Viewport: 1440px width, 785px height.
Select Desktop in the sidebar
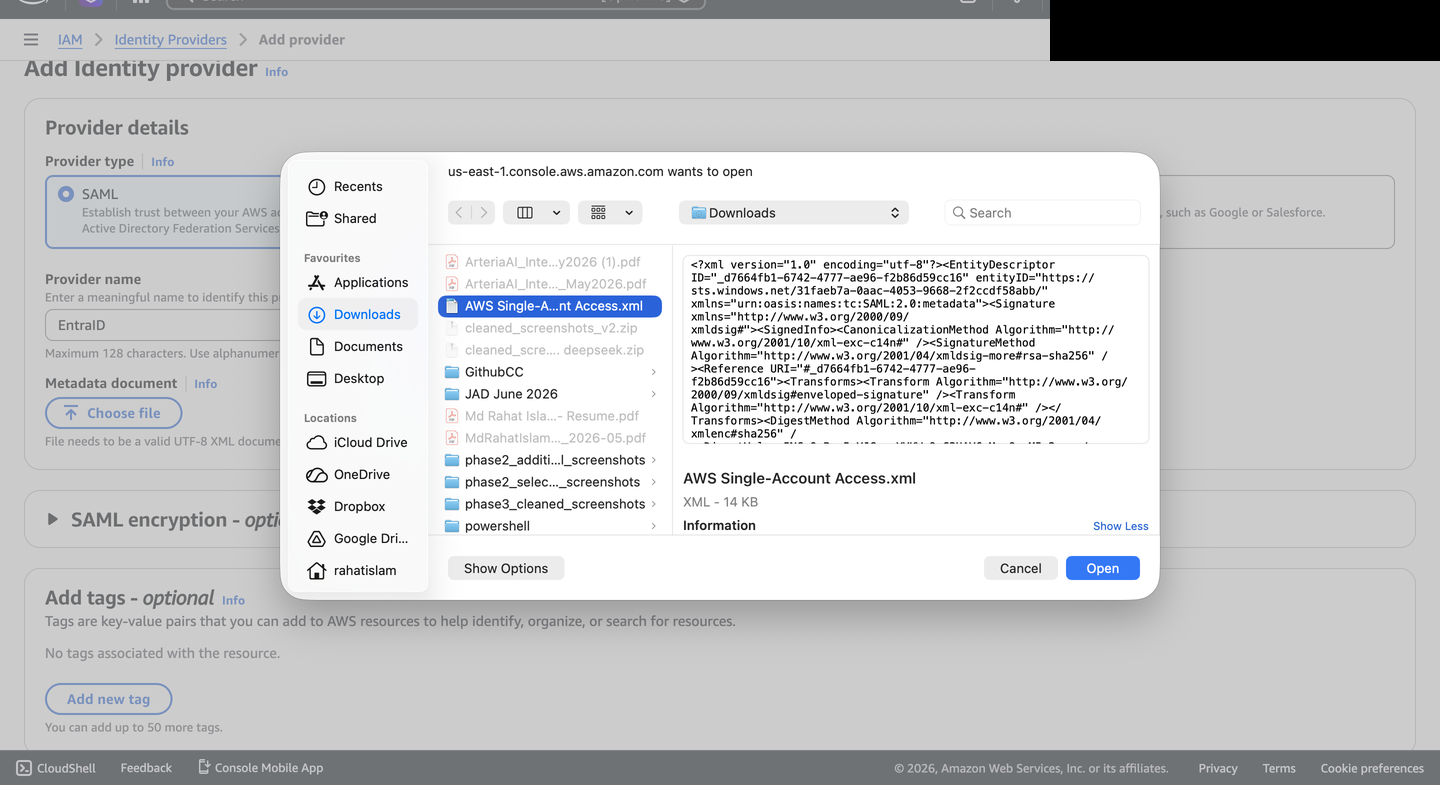(346, 379)
